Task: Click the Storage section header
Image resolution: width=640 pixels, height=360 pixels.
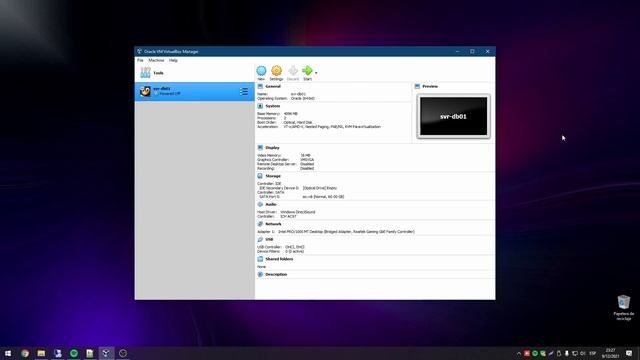Action: coord(273,176)
